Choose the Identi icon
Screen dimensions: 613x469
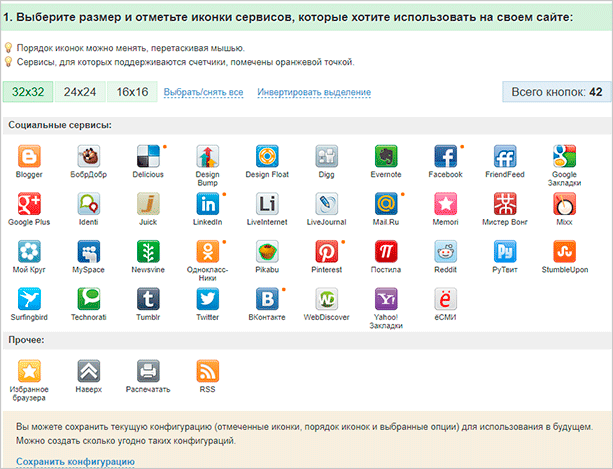89,204
